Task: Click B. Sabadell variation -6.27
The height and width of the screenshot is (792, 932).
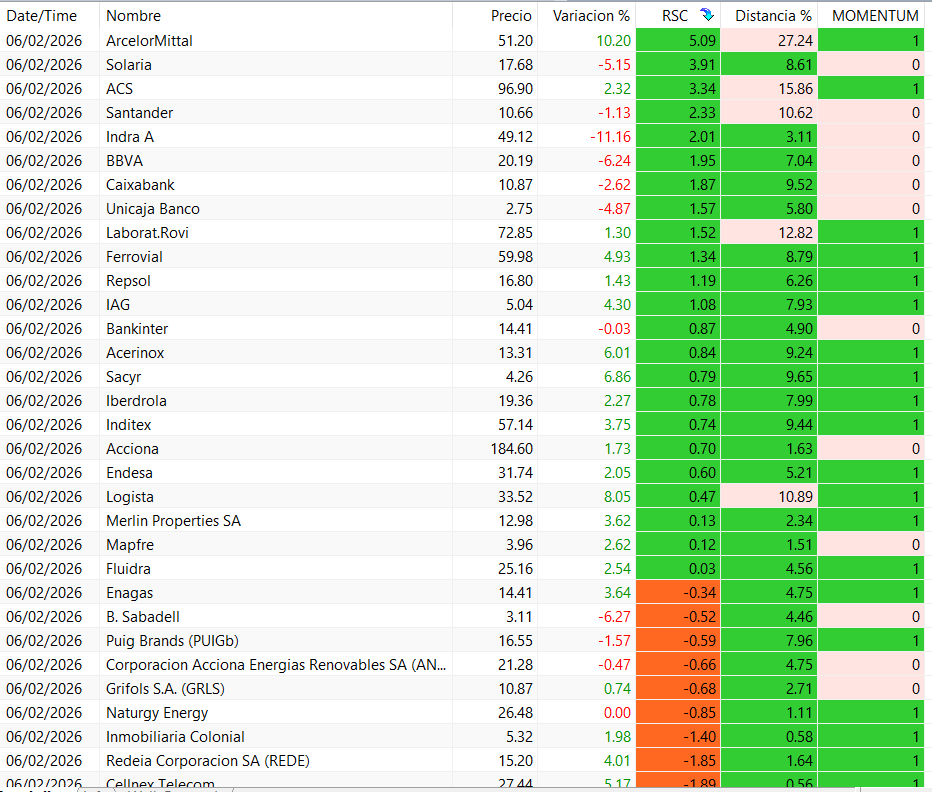Action: click(x=614, y=617)
